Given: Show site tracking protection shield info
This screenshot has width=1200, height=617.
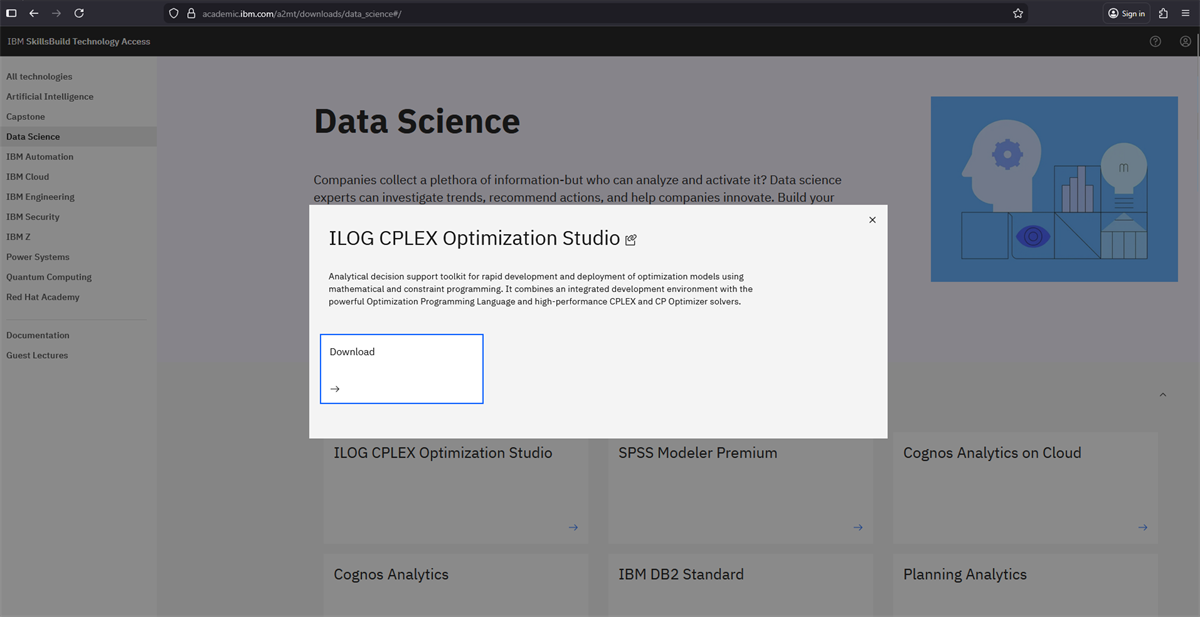Looking at the screenshot, I should [x=173, y=14].
